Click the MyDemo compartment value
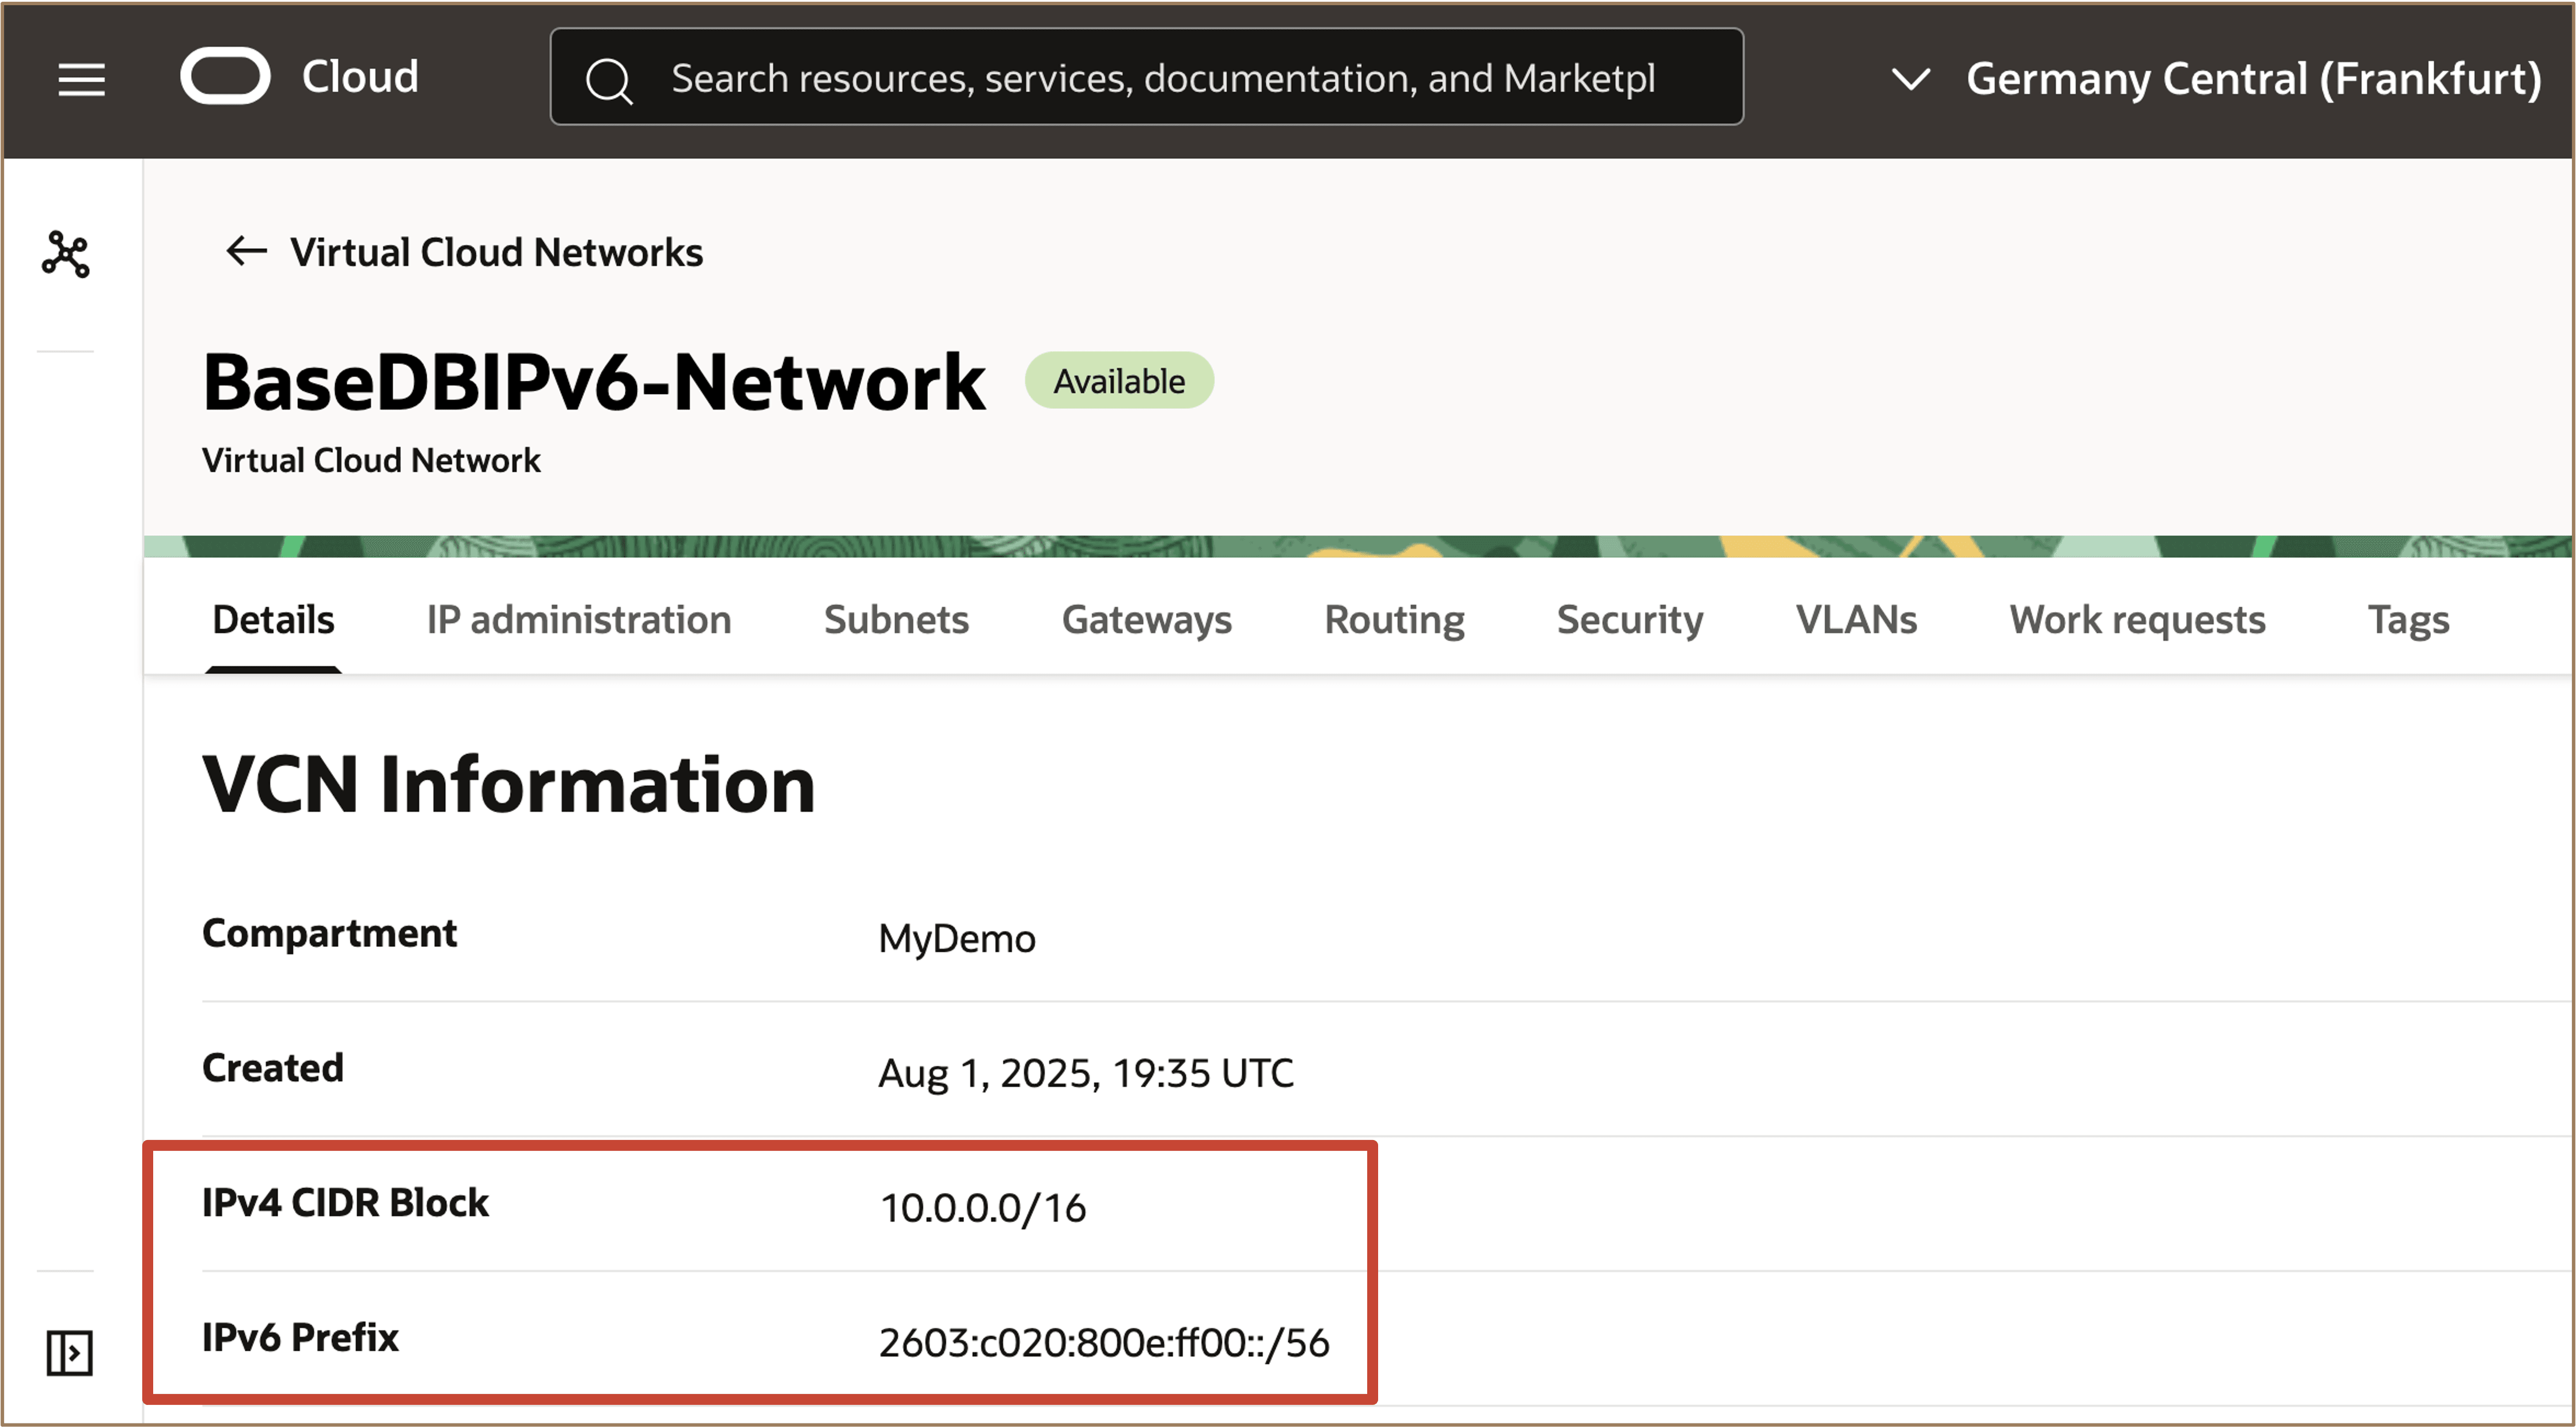 click(956, 938)
